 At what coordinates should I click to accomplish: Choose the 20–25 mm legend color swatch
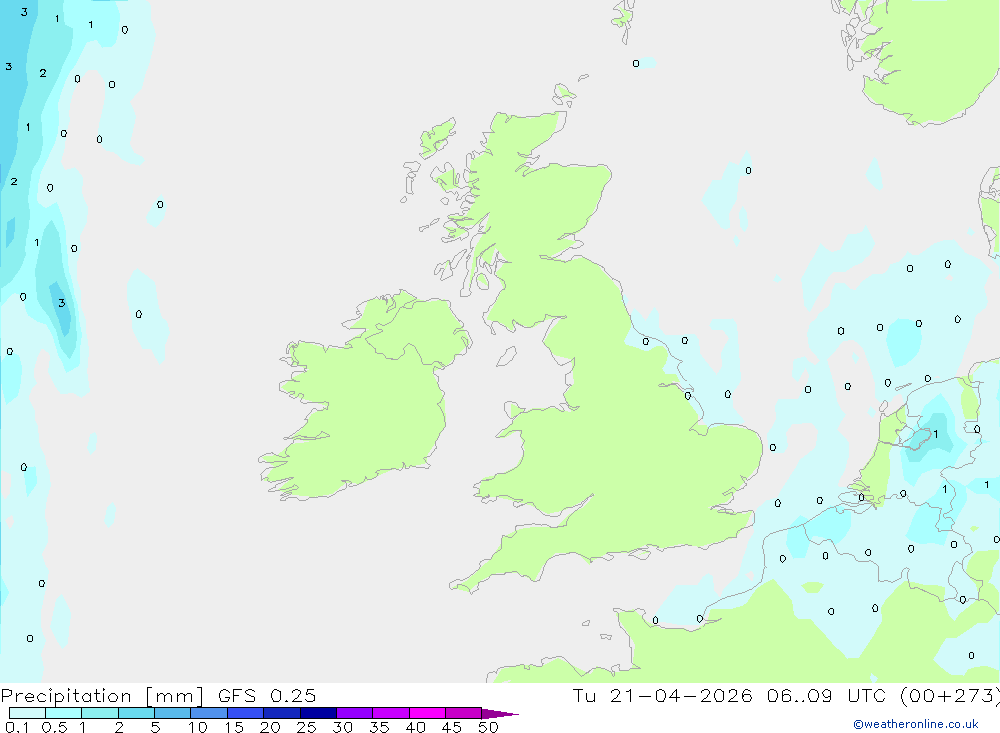coord(282,713)
